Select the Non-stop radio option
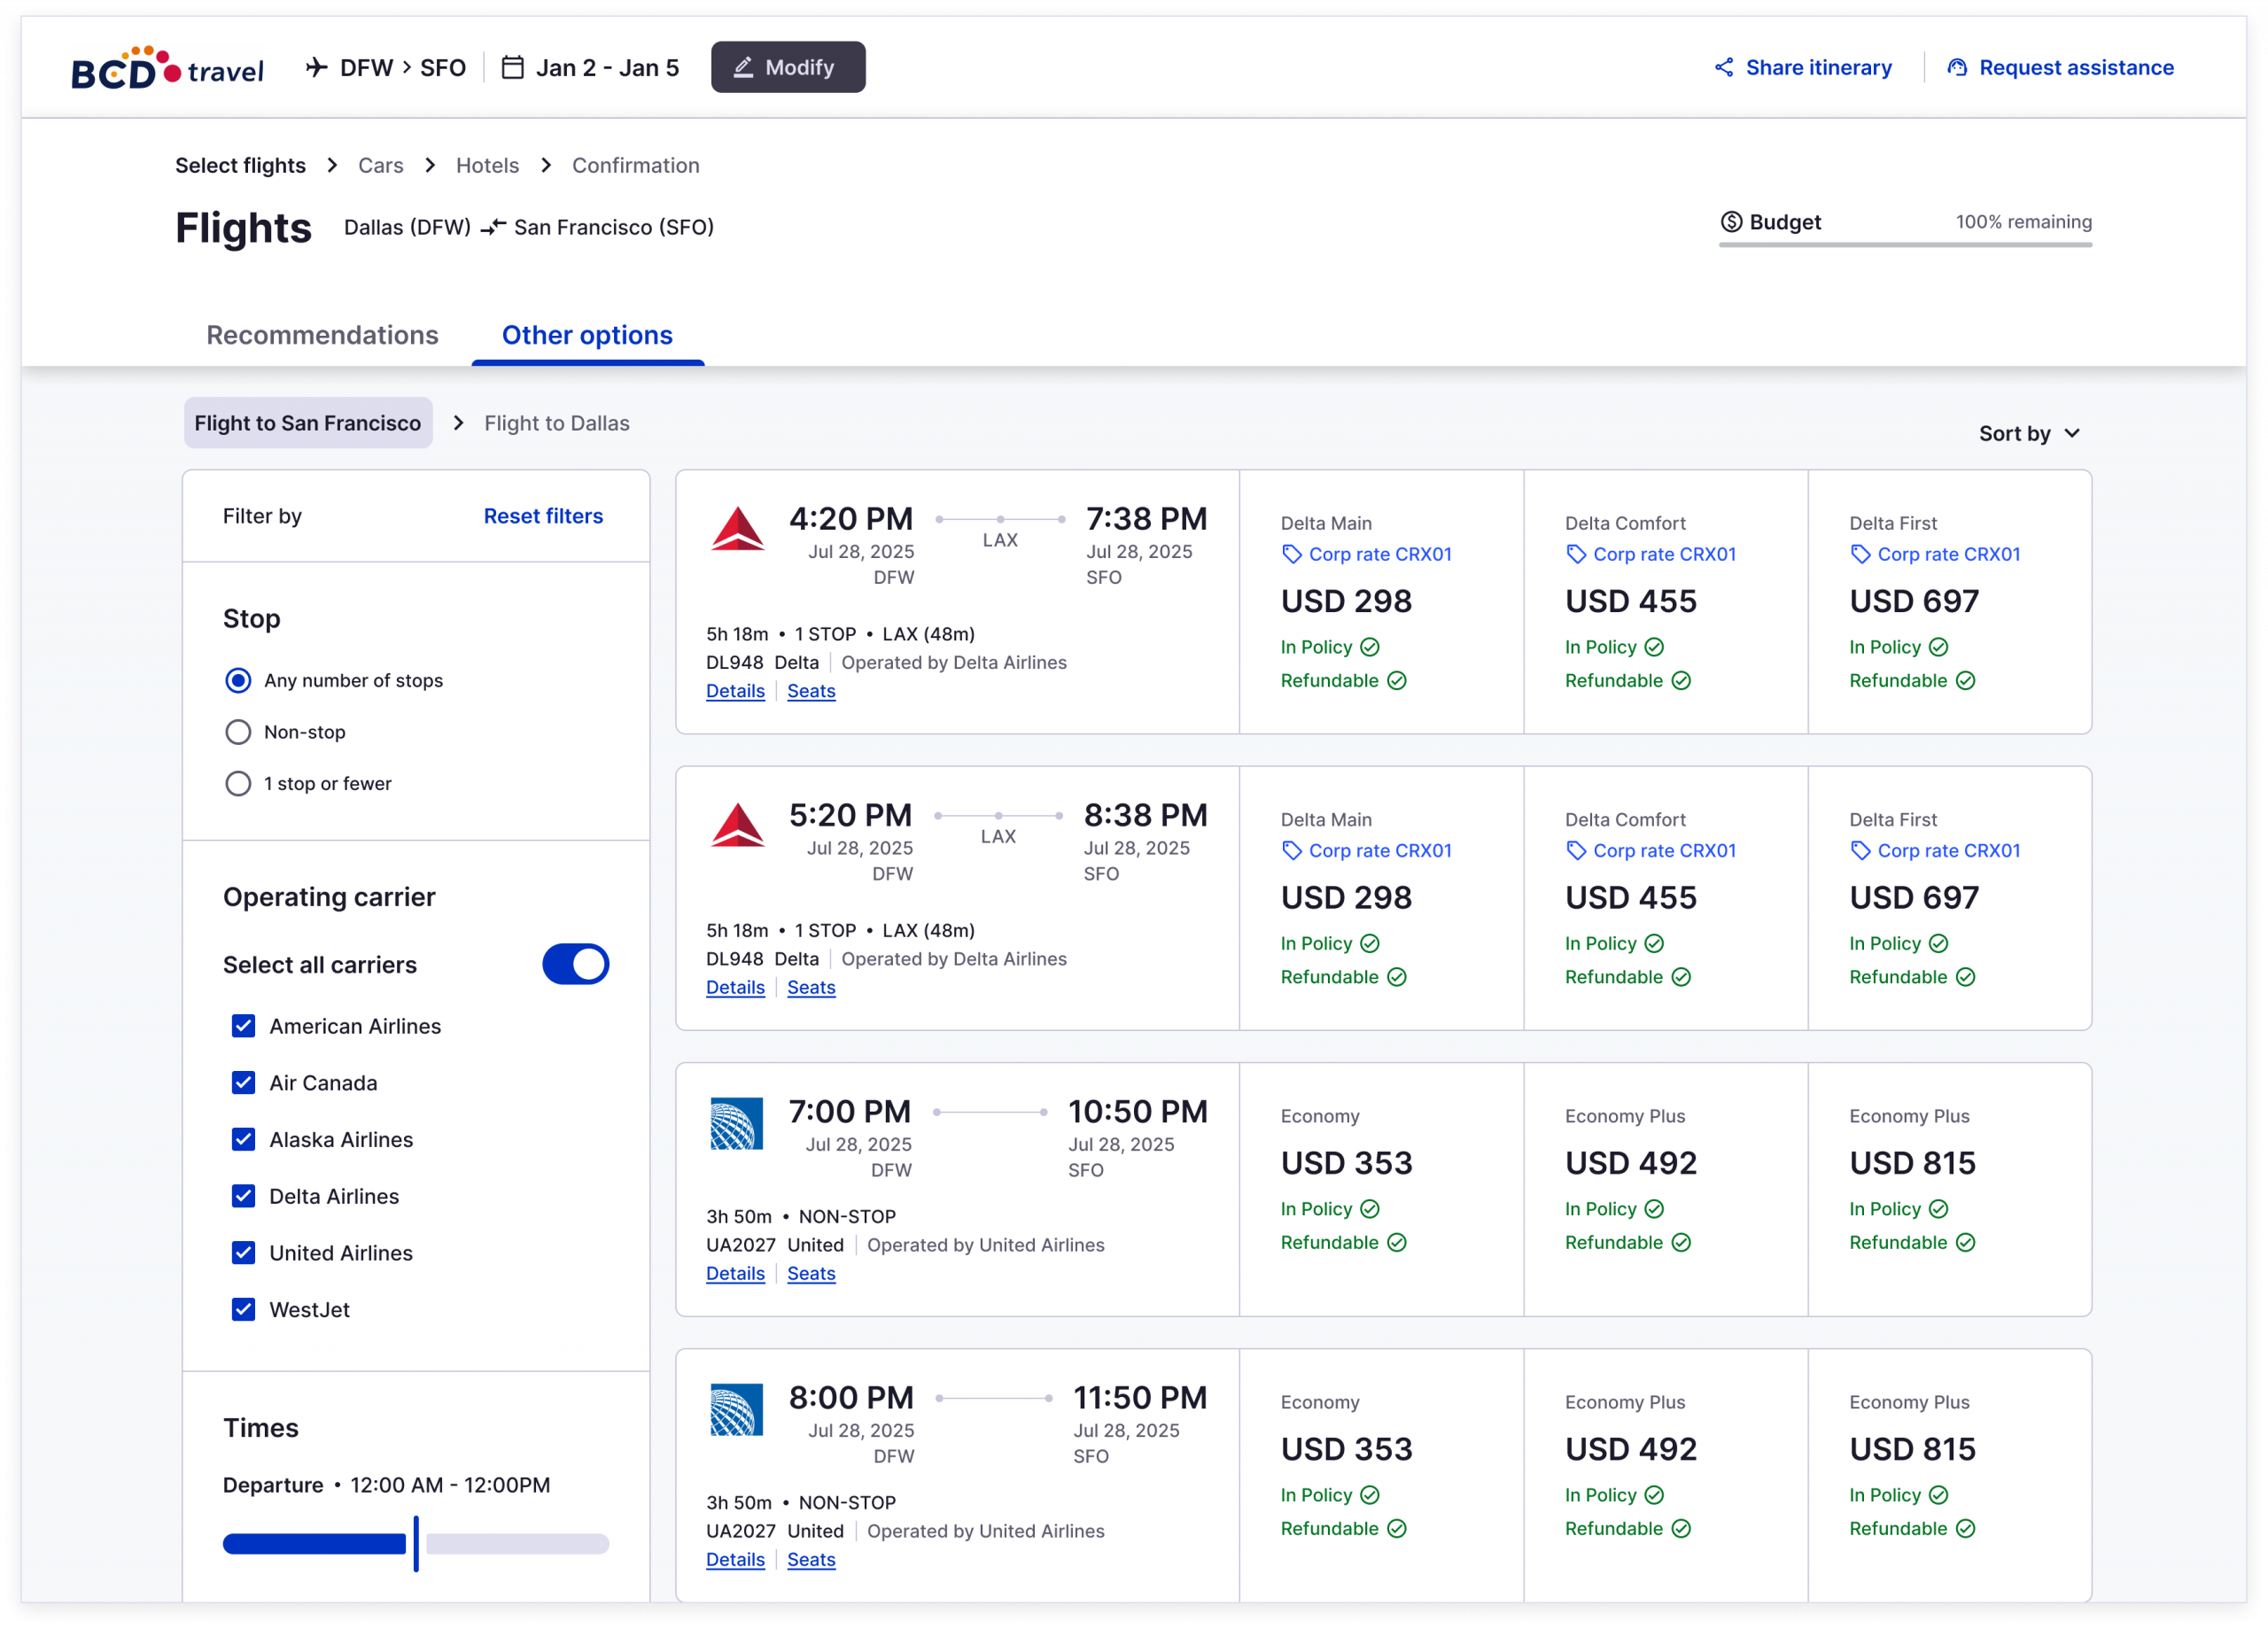Image resolution: width=2268 pixels, height=1629 pixels. coord(238,732)
